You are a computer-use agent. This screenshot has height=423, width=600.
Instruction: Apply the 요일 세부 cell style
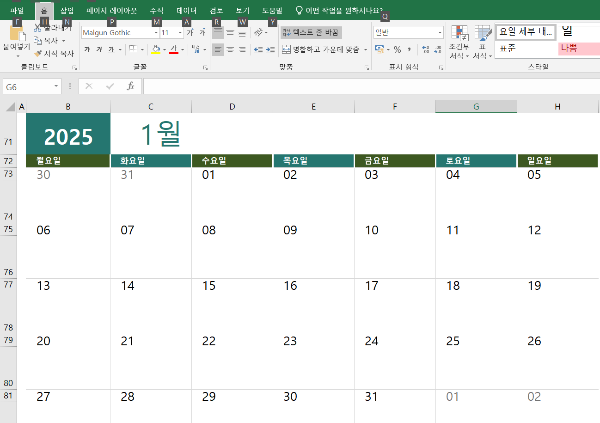point(526,32)
